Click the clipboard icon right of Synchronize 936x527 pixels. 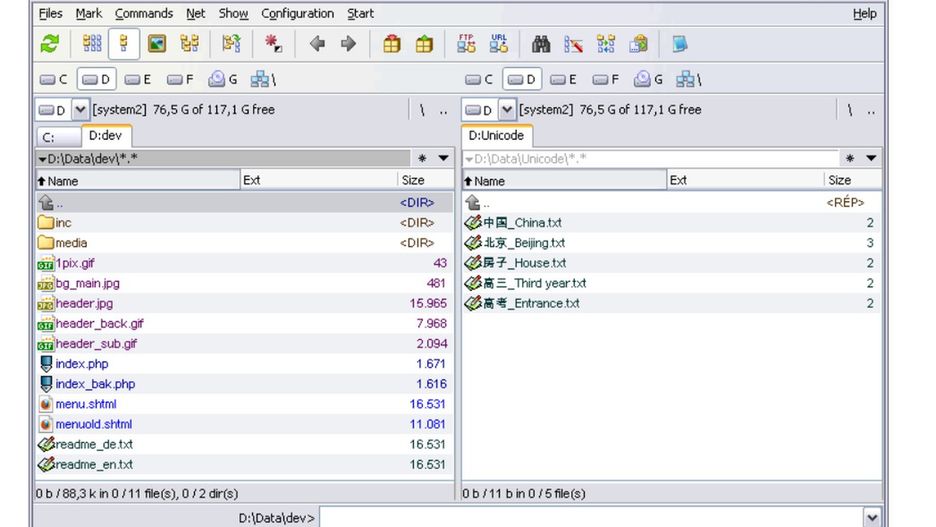point(638,44)
